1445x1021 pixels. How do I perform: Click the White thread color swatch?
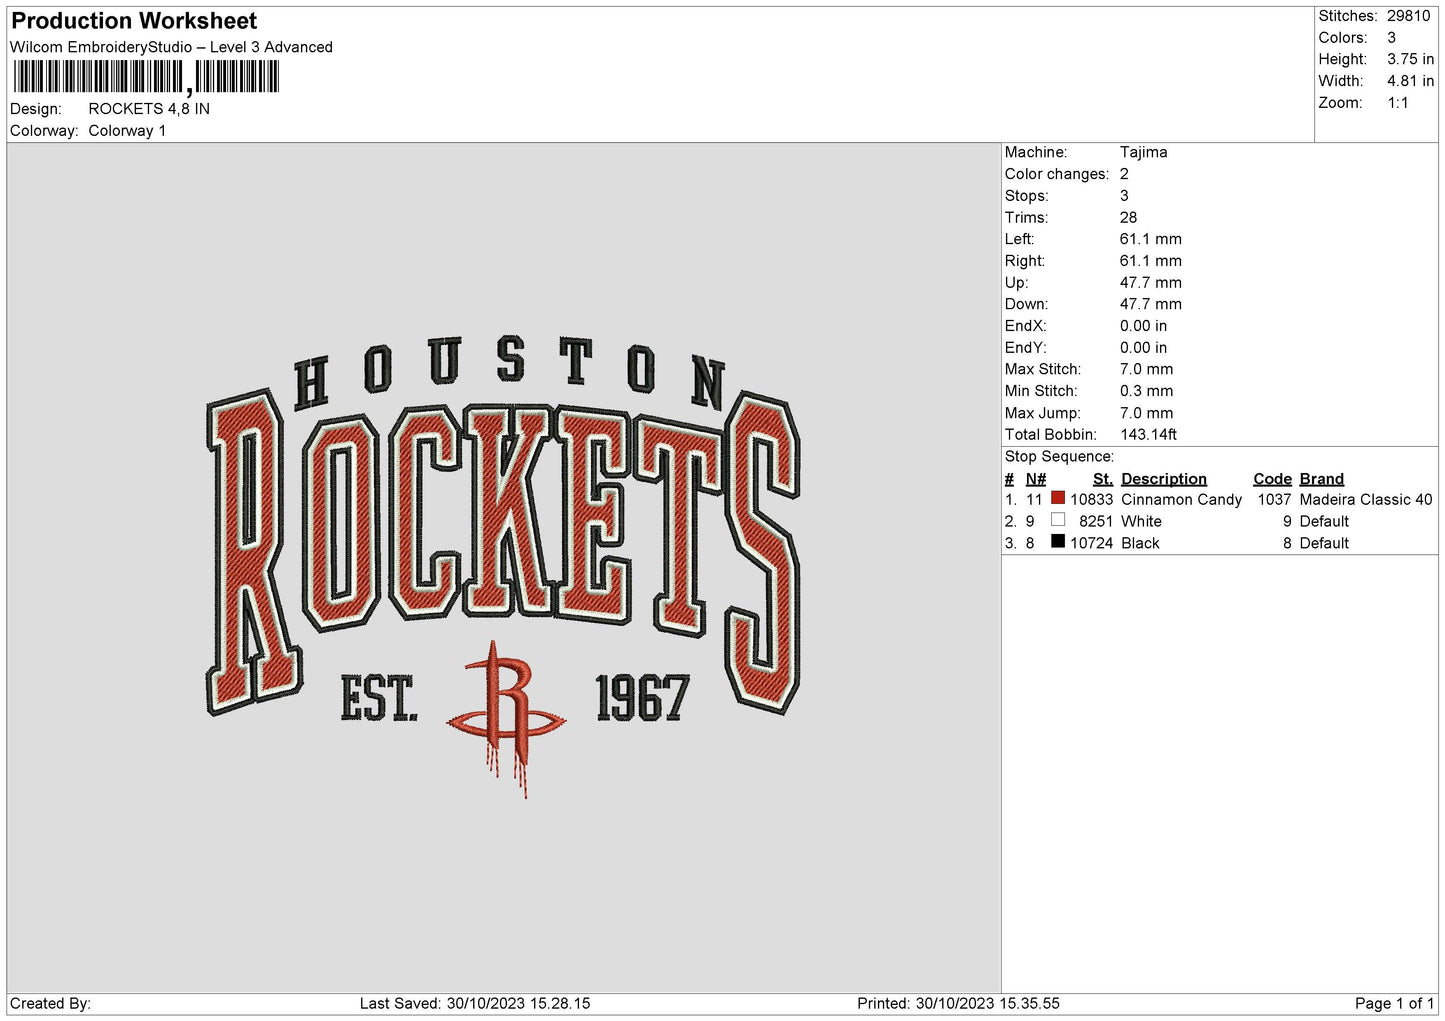(x=1058, y=520)
